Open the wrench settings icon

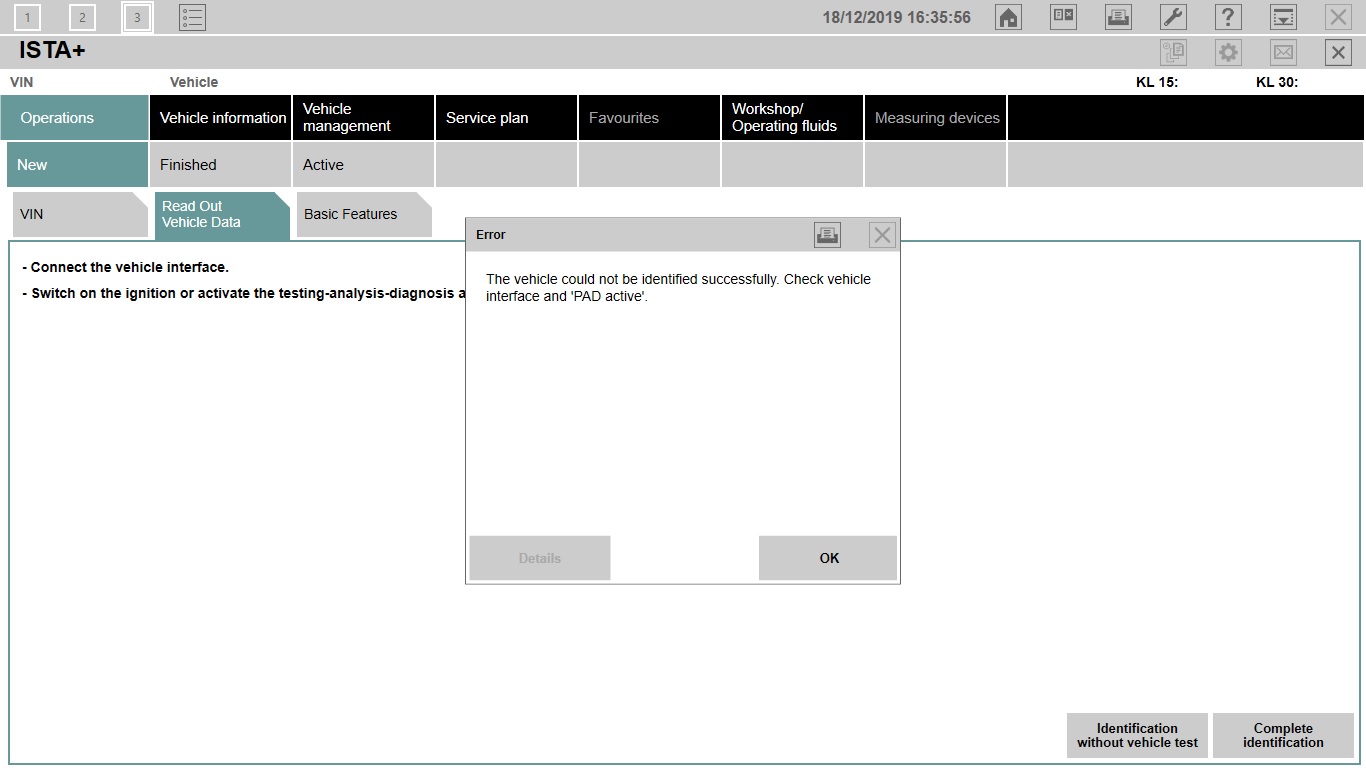(1173, 17)
